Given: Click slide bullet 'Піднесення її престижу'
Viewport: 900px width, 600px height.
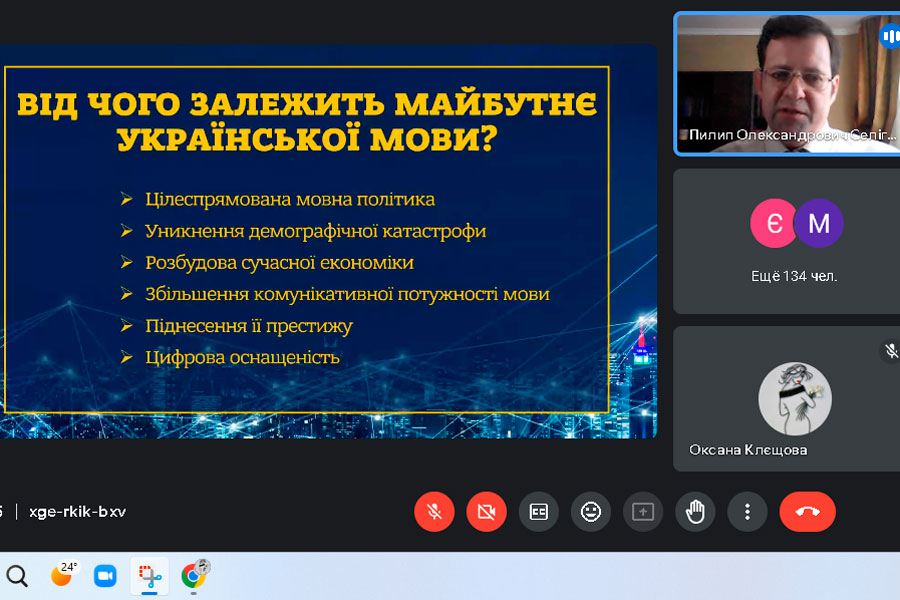Looking at the screenshot, I should [249, 326].
